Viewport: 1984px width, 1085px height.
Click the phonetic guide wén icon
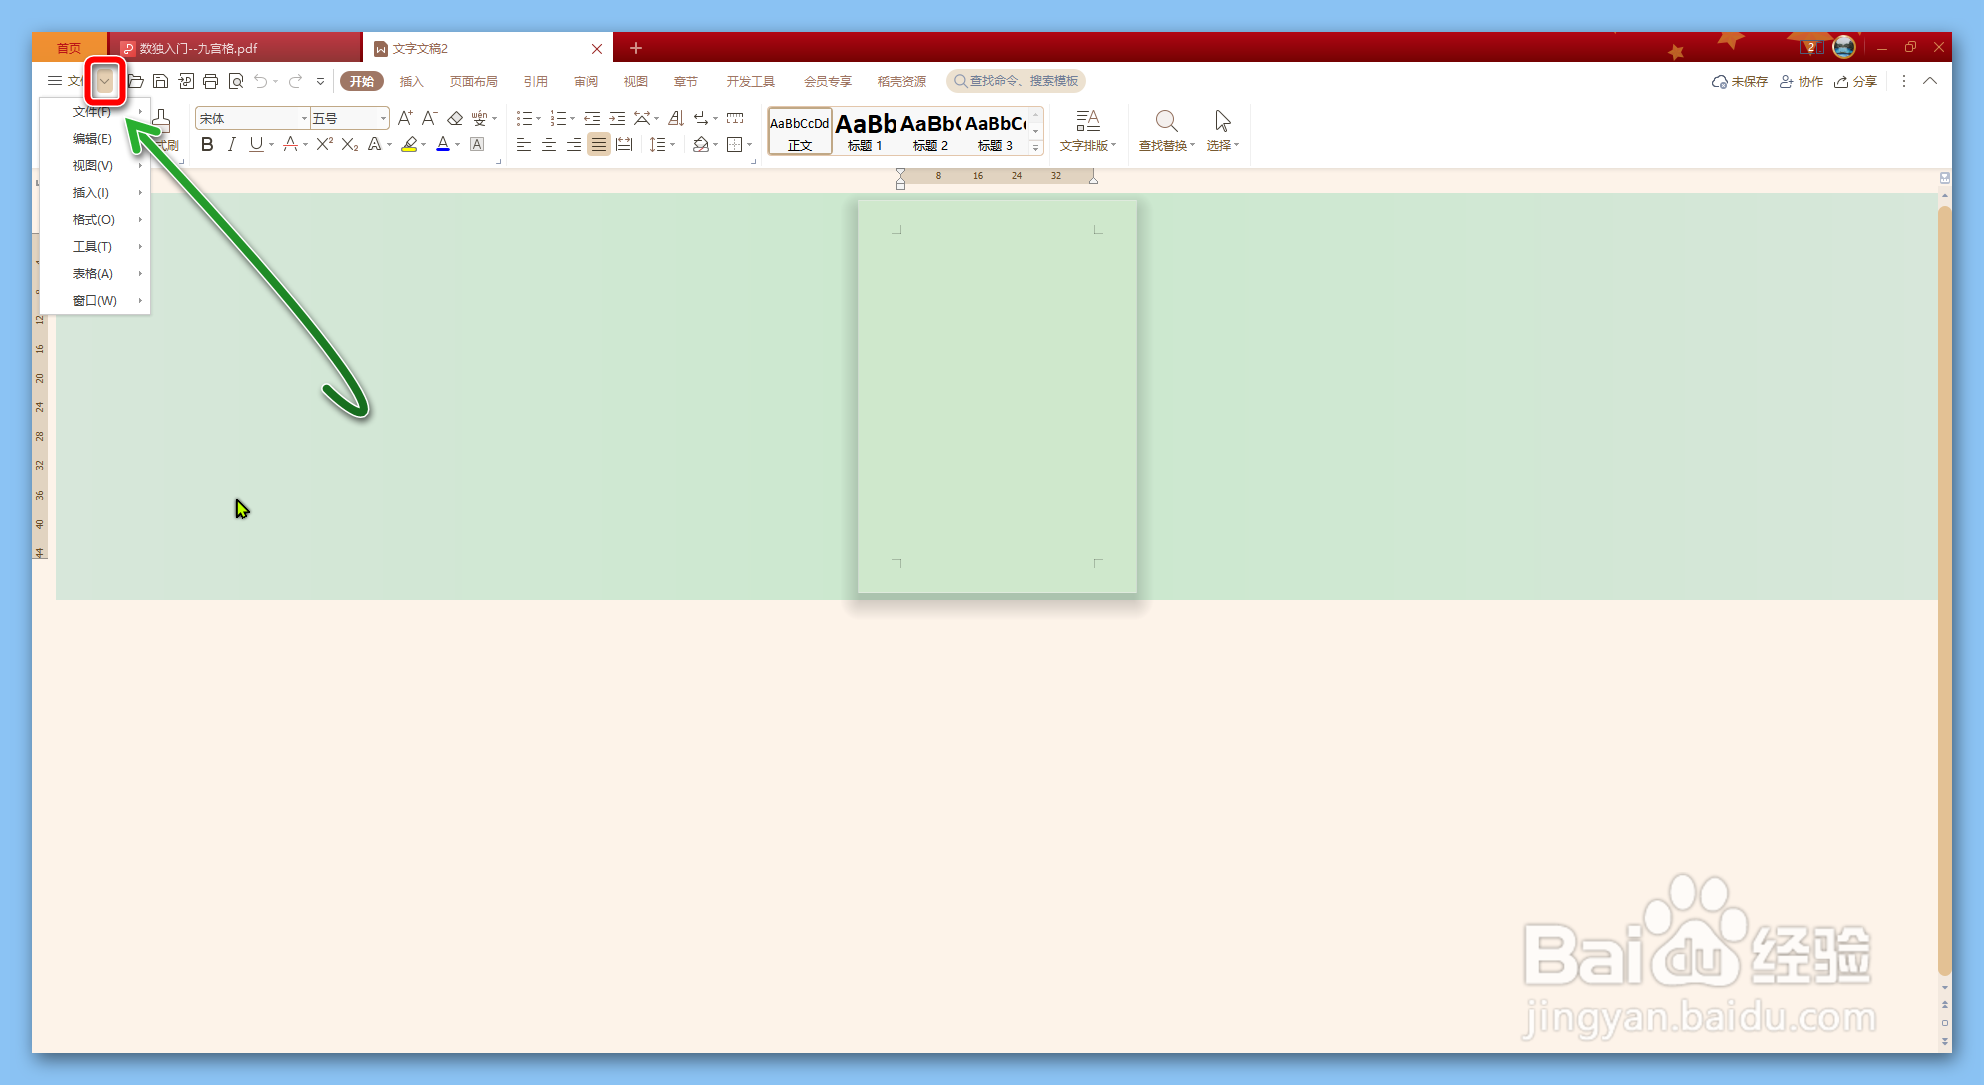[479, 118]
